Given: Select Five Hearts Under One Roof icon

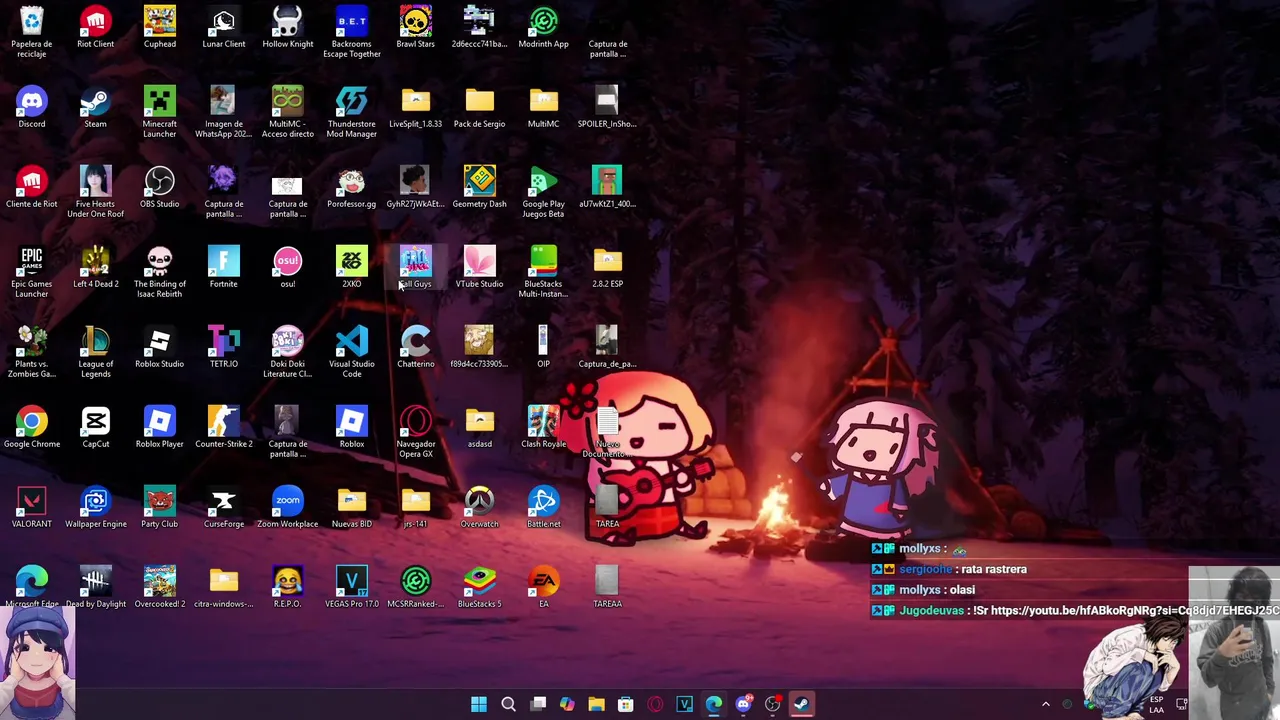Looking at the screenshot, I should point(96,191).
